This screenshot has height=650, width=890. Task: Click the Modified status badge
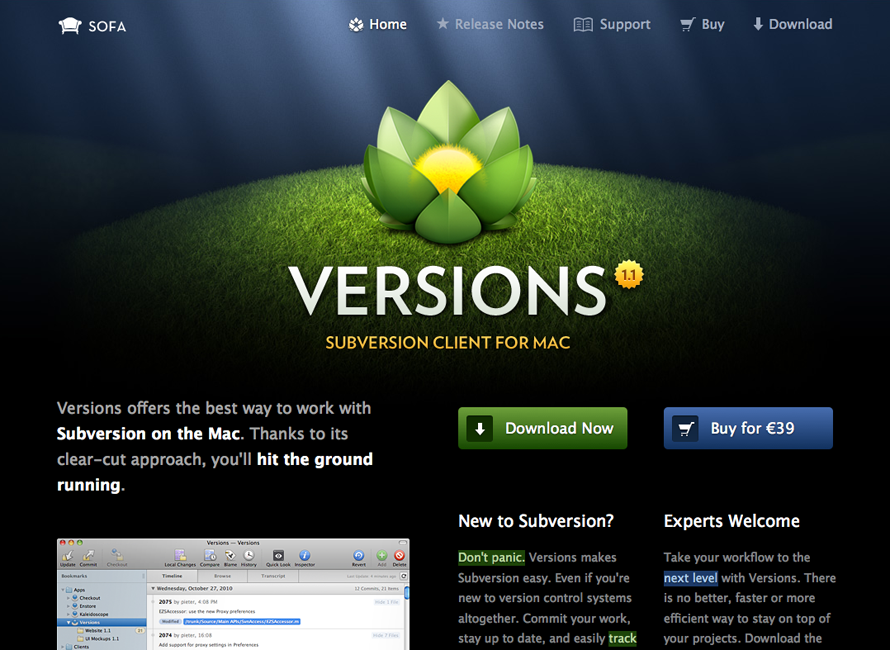(170, 622)
